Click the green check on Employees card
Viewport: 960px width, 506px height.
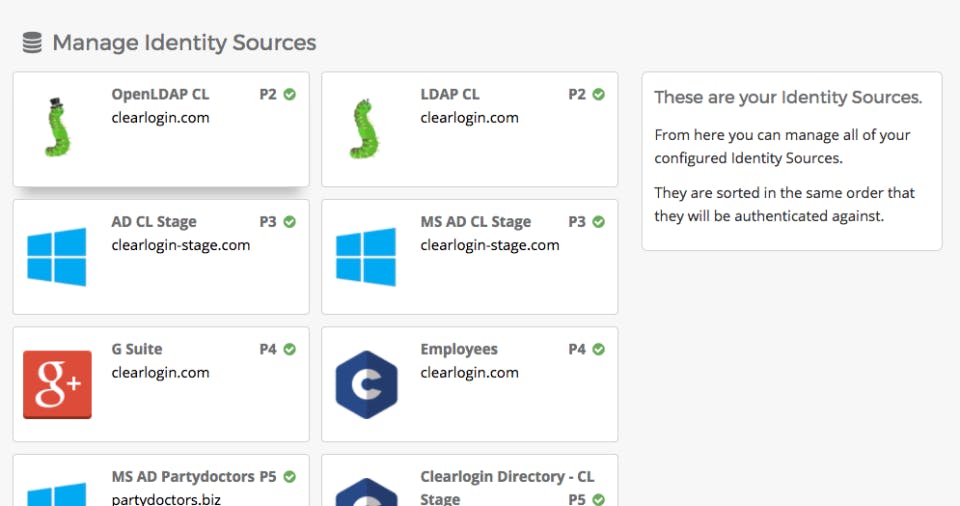point(599,349)
